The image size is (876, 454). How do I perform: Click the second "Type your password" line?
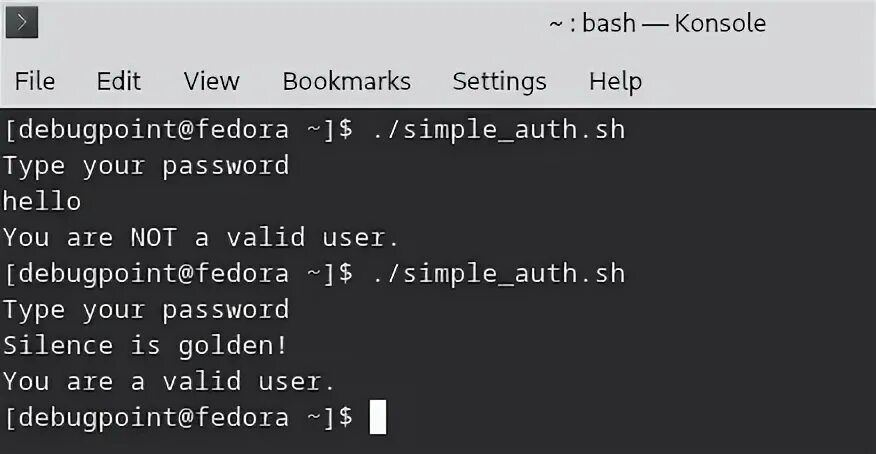click(x=146, y=310)
